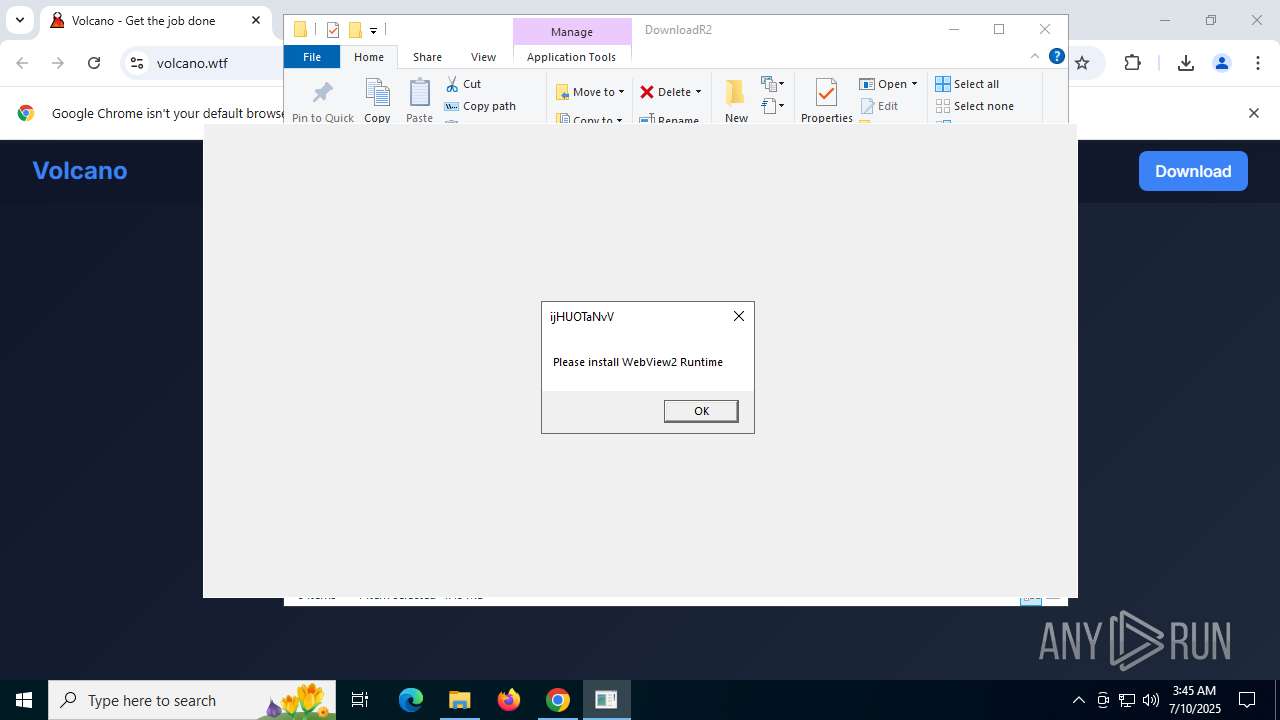Close the ijHUOTaNvV message dialog

(739, 316)
